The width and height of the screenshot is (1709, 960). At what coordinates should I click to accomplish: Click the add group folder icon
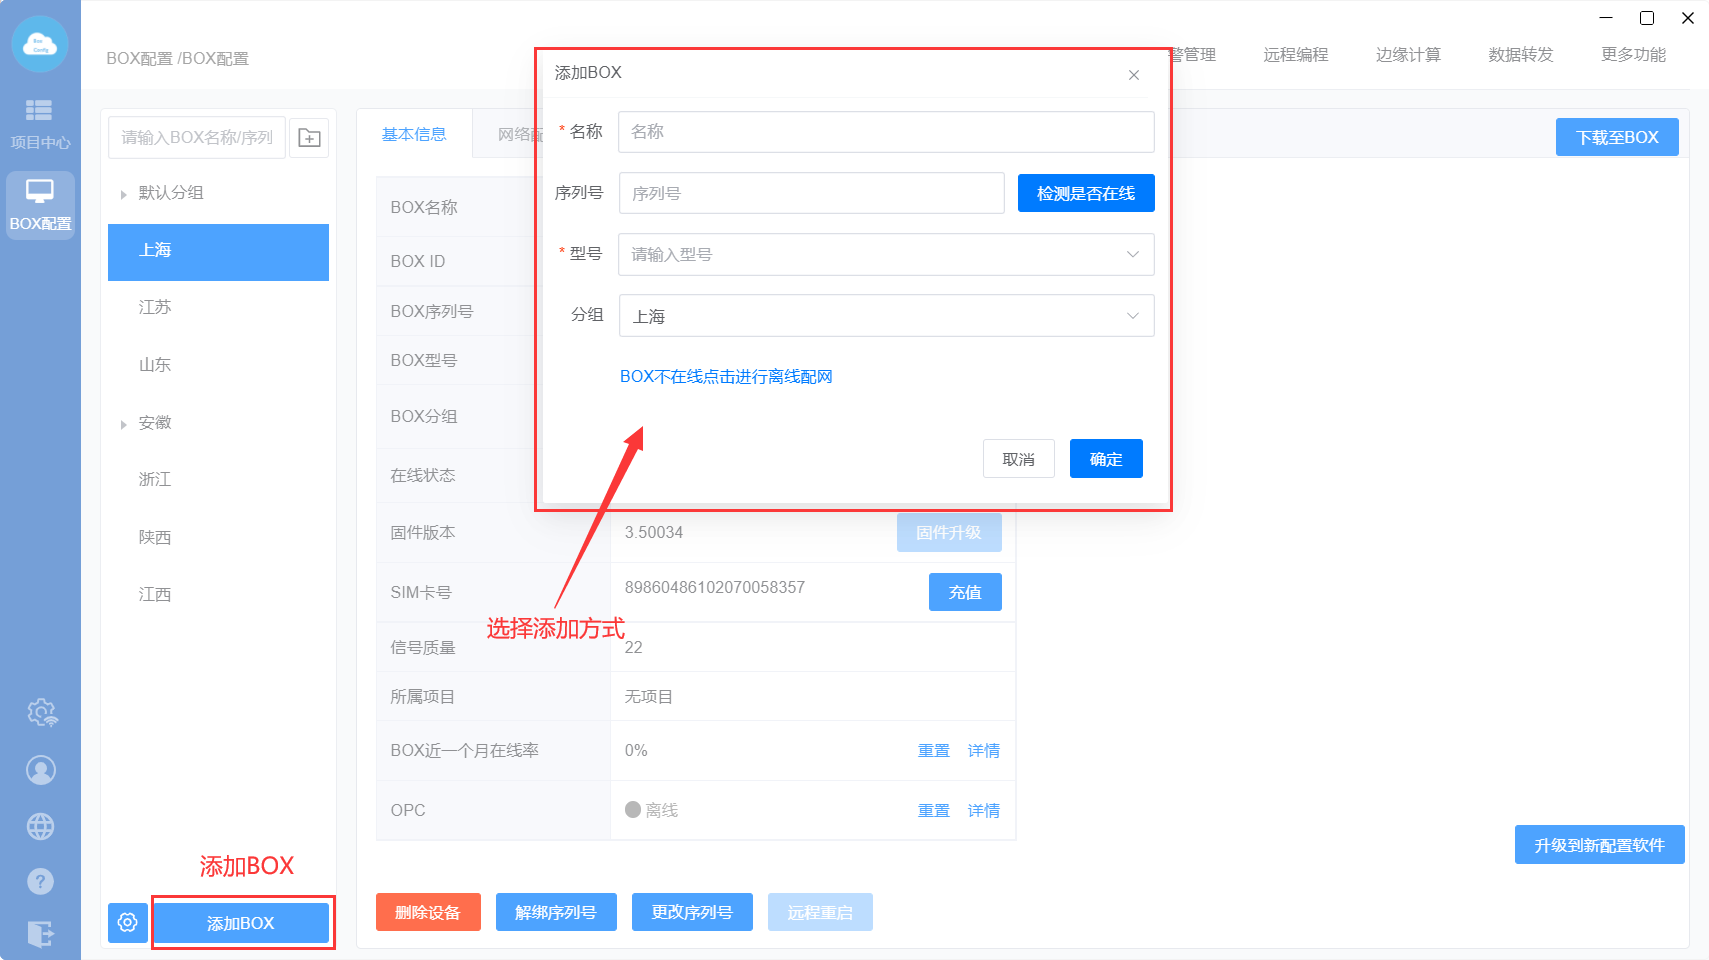pos(309,138)
